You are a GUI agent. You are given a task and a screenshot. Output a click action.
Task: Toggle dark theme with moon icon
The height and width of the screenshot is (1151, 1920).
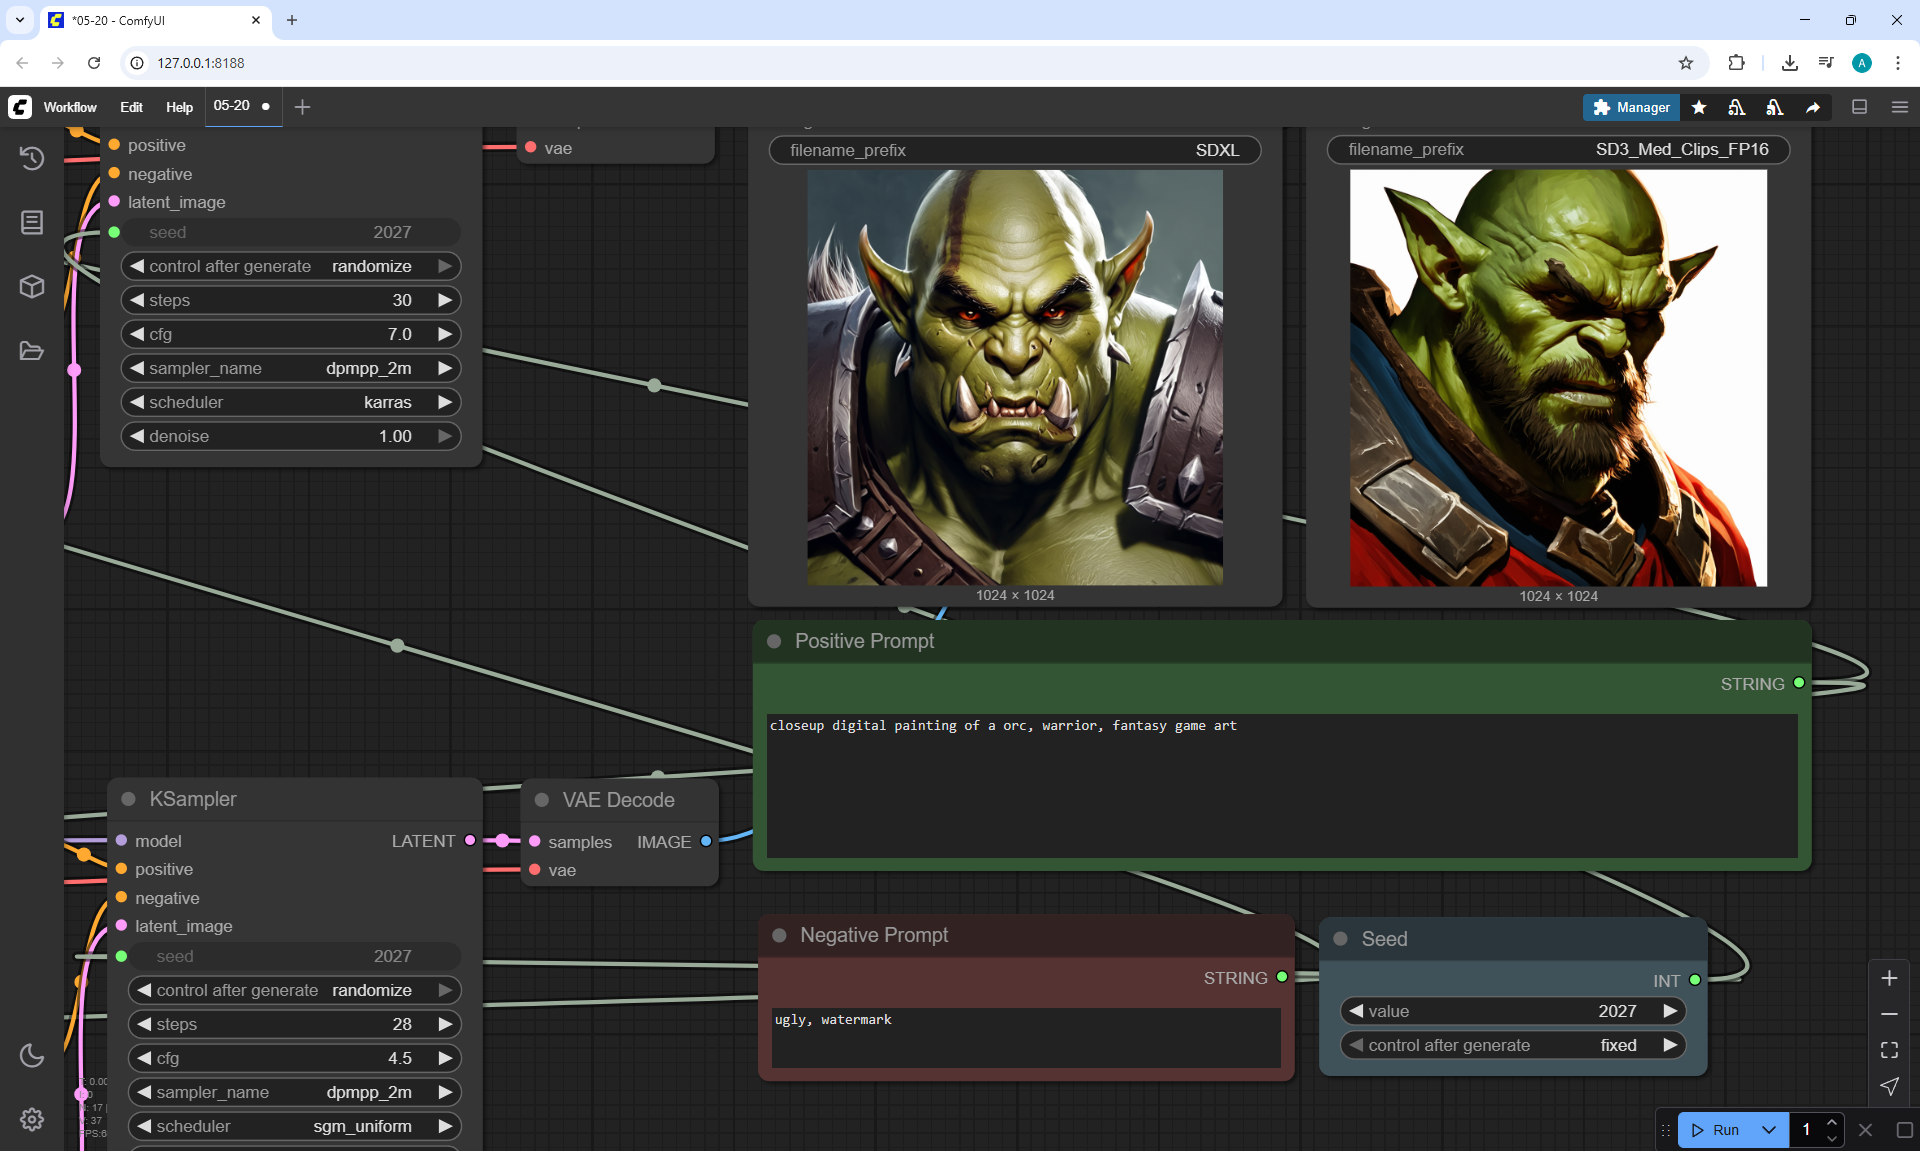(x=32, y=1055)
